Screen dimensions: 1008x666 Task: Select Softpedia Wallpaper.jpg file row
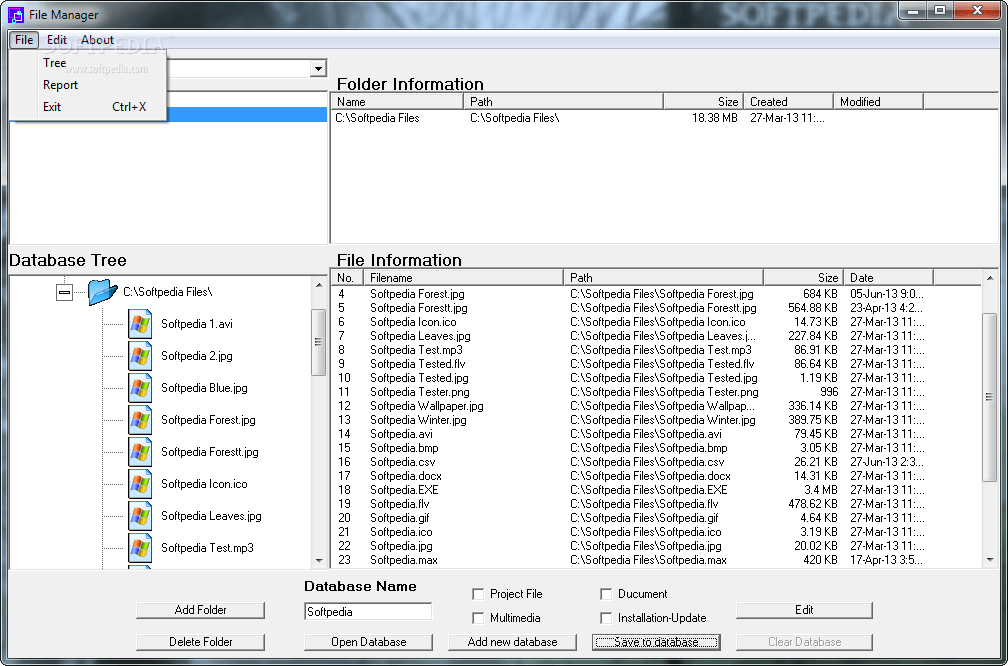656,406
